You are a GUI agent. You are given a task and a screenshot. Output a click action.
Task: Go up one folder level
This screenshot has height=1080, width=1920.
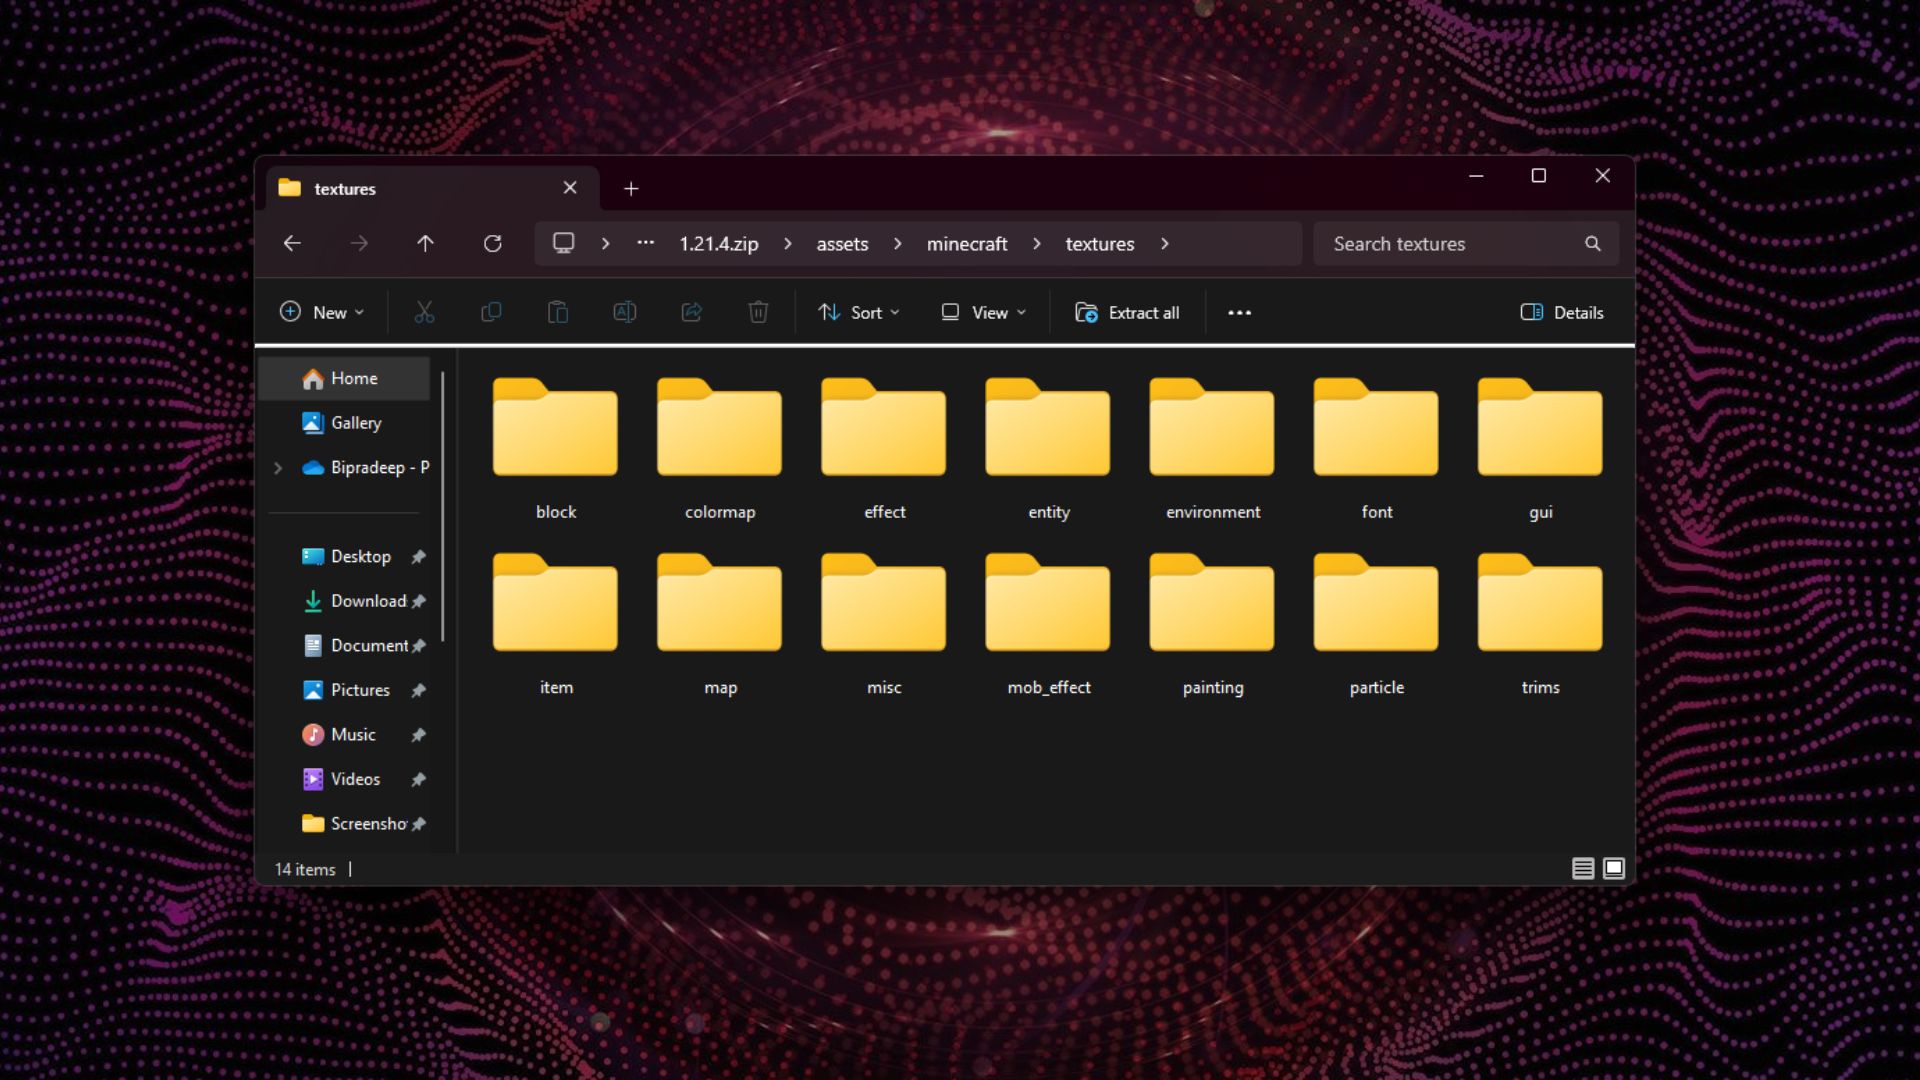pos(425,243)
